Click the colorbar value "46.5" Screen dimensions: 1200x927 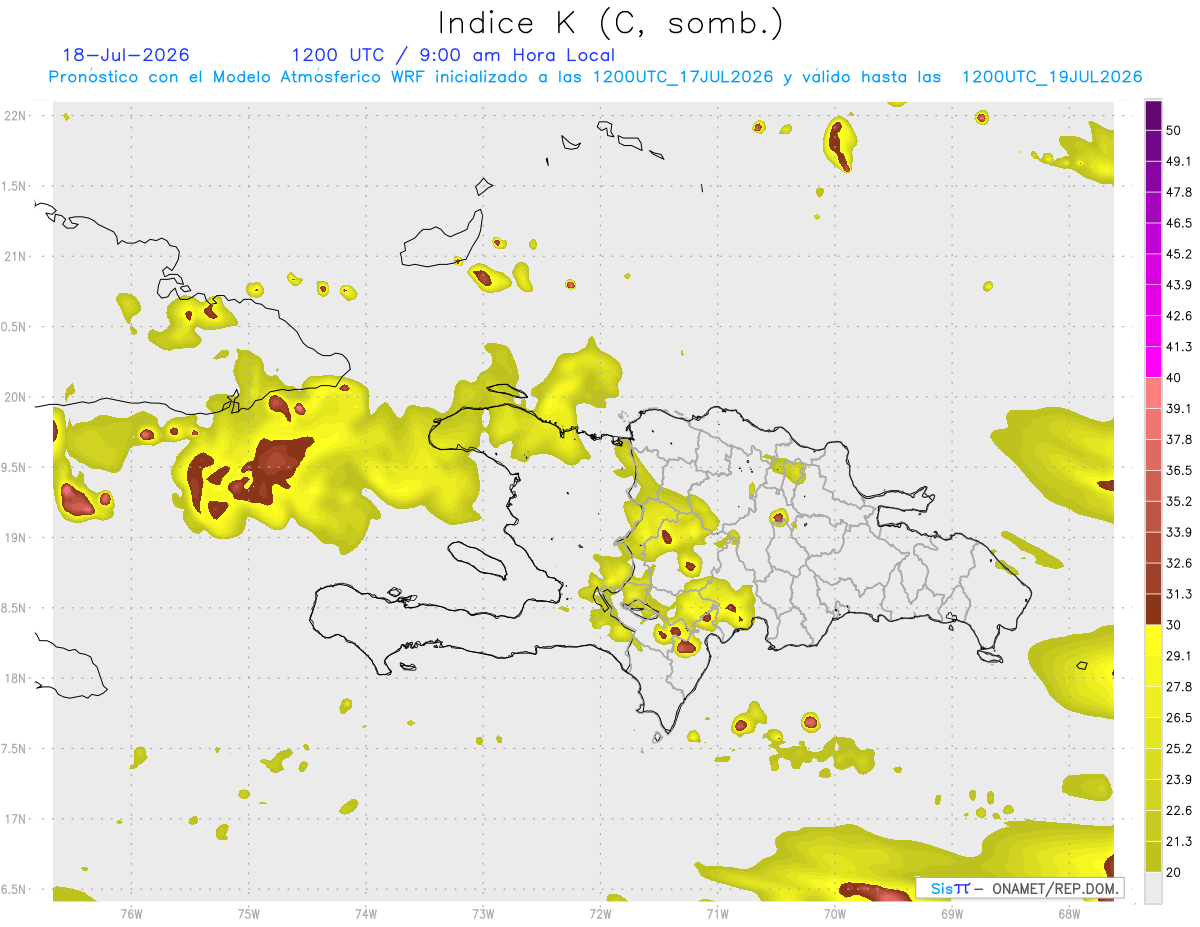click(1179, 223)
